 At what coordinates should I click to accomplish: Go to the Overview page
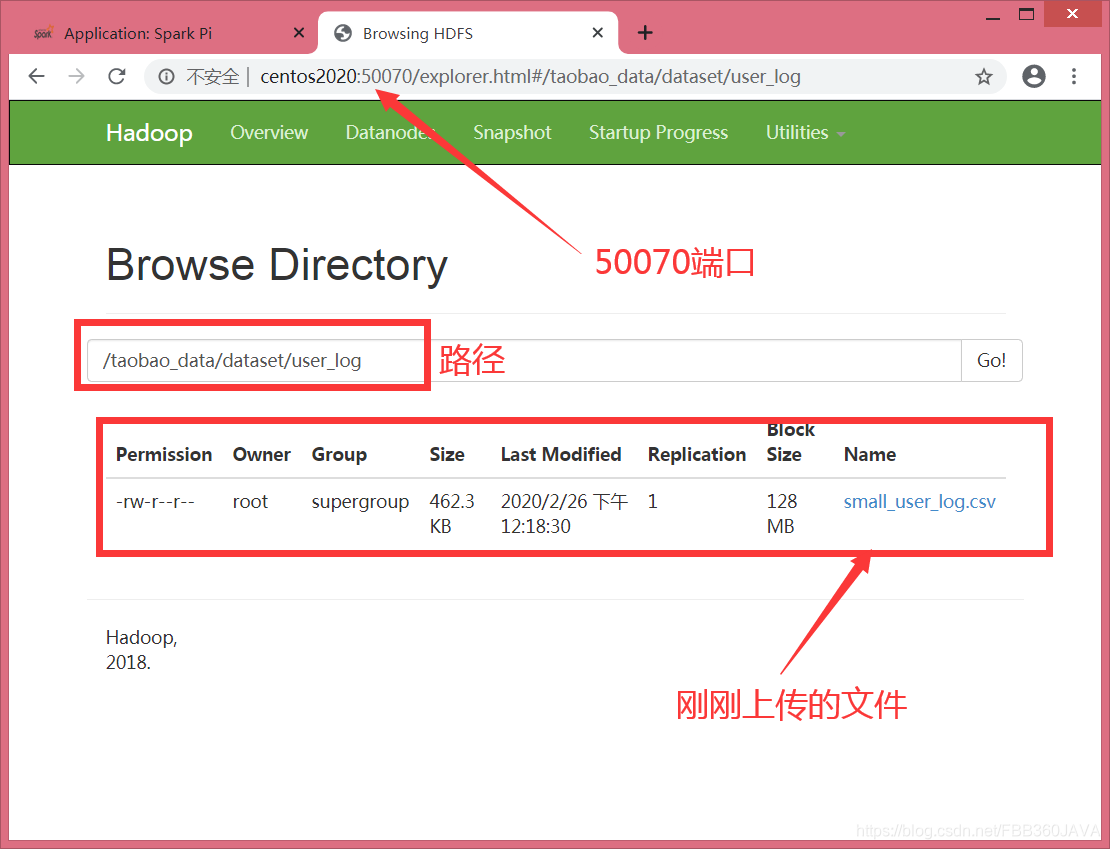(x=269, y=132)
